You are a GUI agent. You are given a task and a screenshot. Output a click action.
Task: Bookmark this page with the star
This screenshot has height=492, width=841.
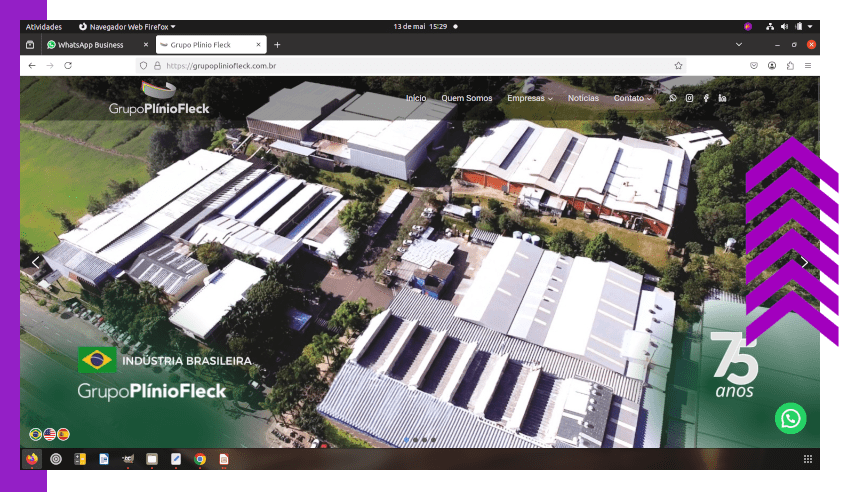point(678,65)
